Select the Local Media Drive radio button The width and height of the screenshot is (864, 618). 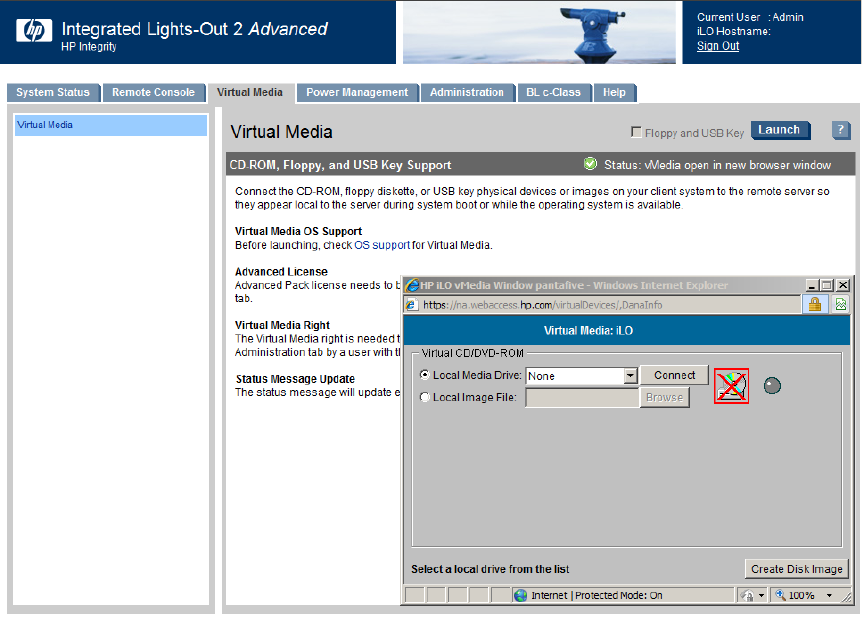(x=425, y=375)
